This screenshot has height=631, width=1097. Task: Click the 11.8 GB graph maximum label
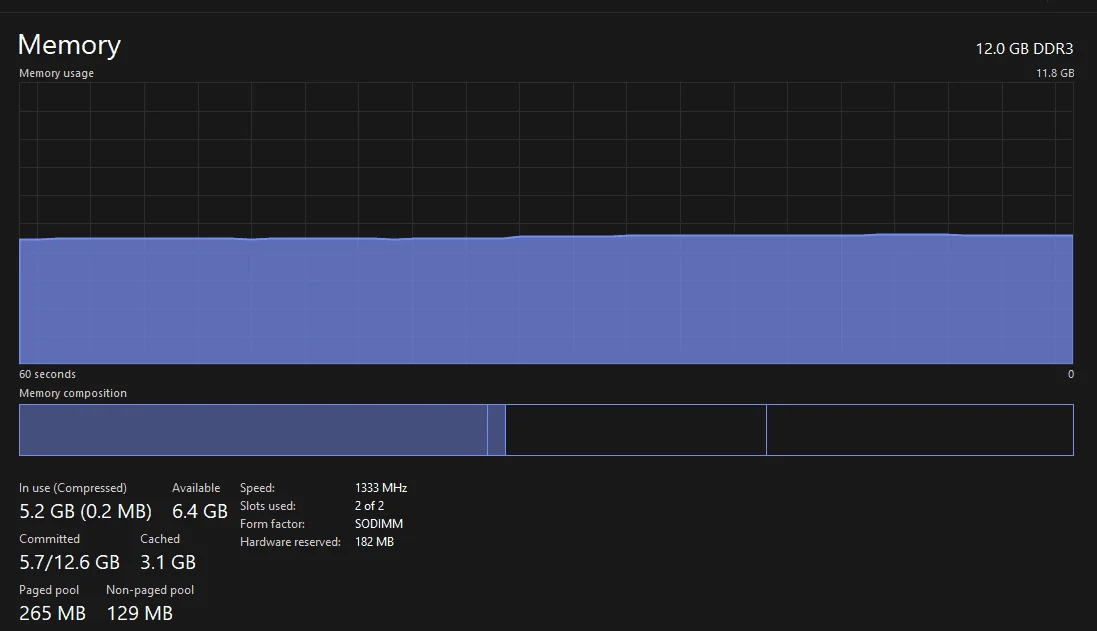[x=1055, y=73]
